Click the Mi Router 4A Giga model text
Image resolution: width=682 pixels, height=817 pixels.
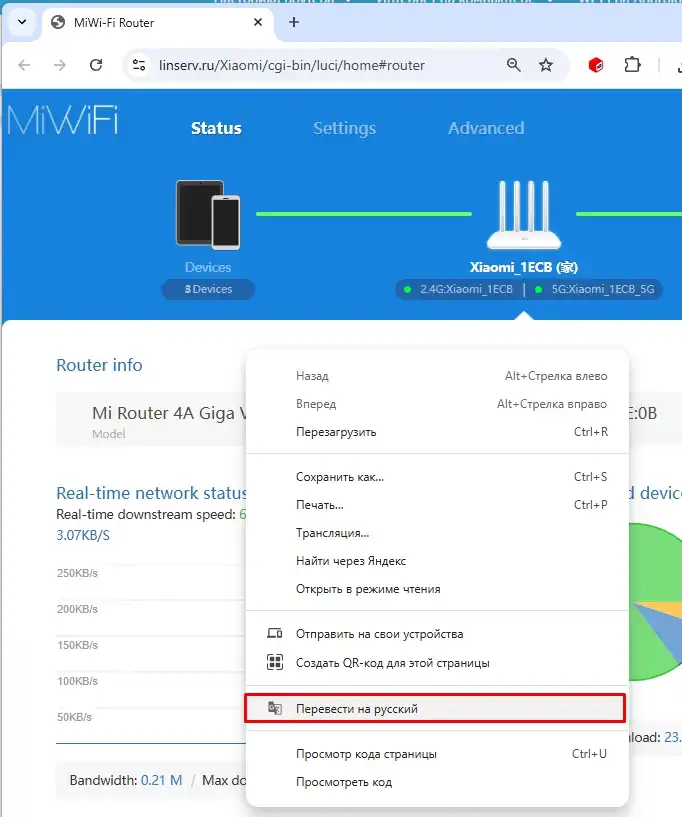(169, 413)
